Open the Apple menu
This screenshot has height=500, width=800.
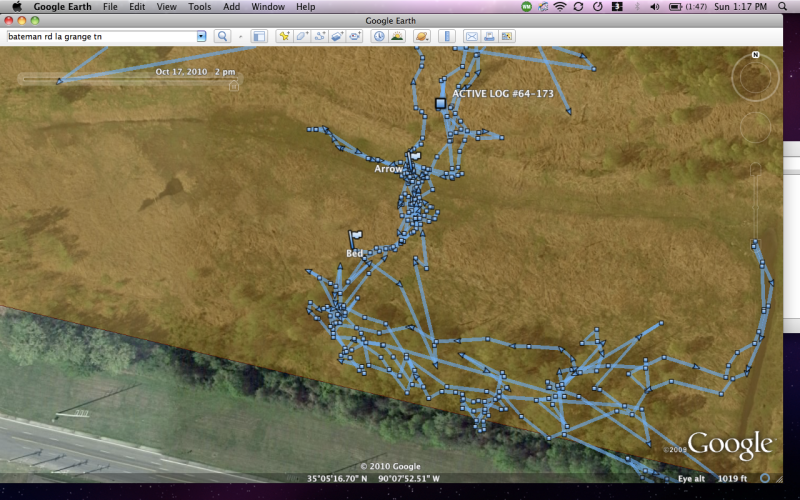tap(17, 7)
